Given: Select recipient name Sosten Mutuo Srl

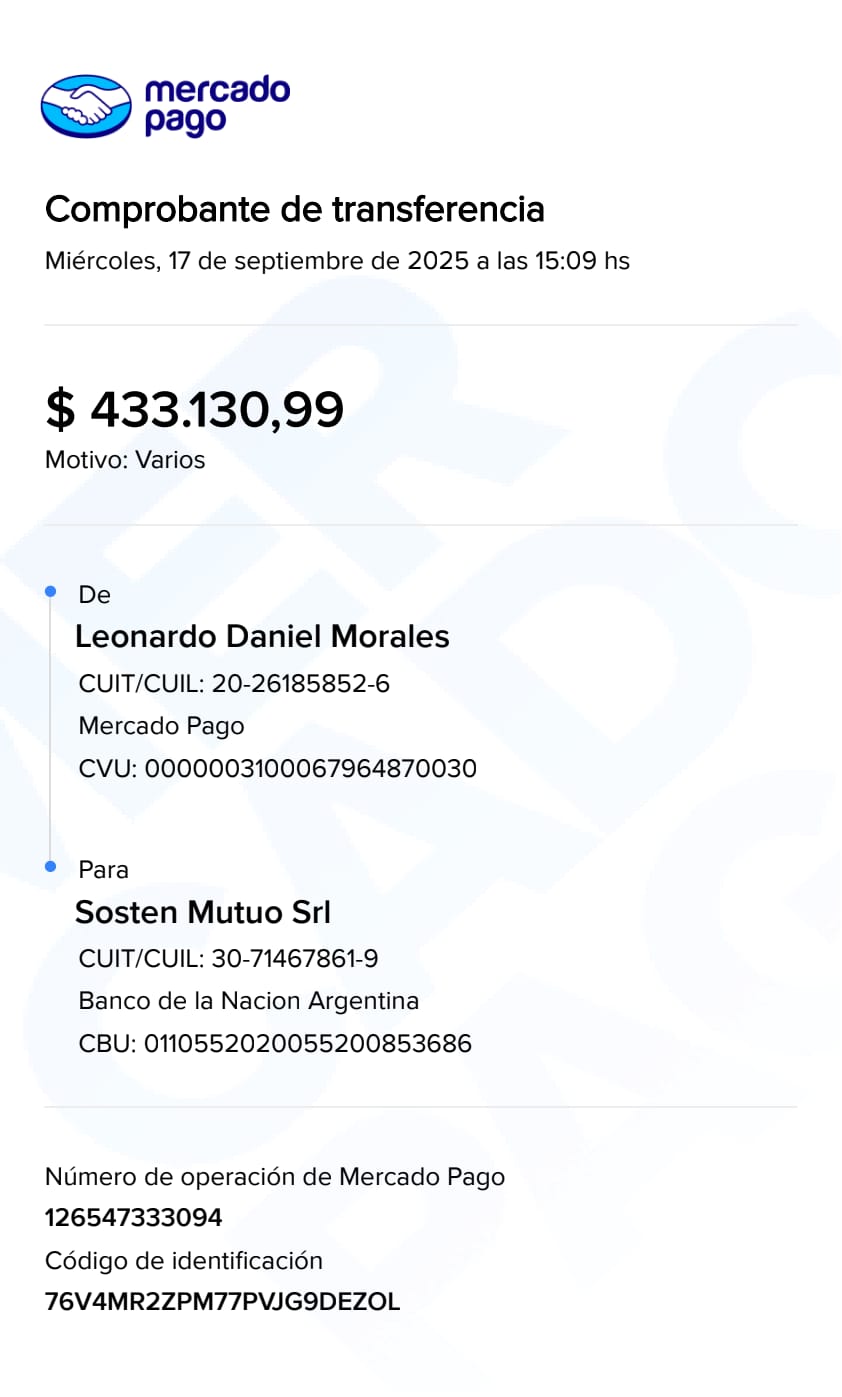Looking at the screenshot, I should click(x=203, y=912).
